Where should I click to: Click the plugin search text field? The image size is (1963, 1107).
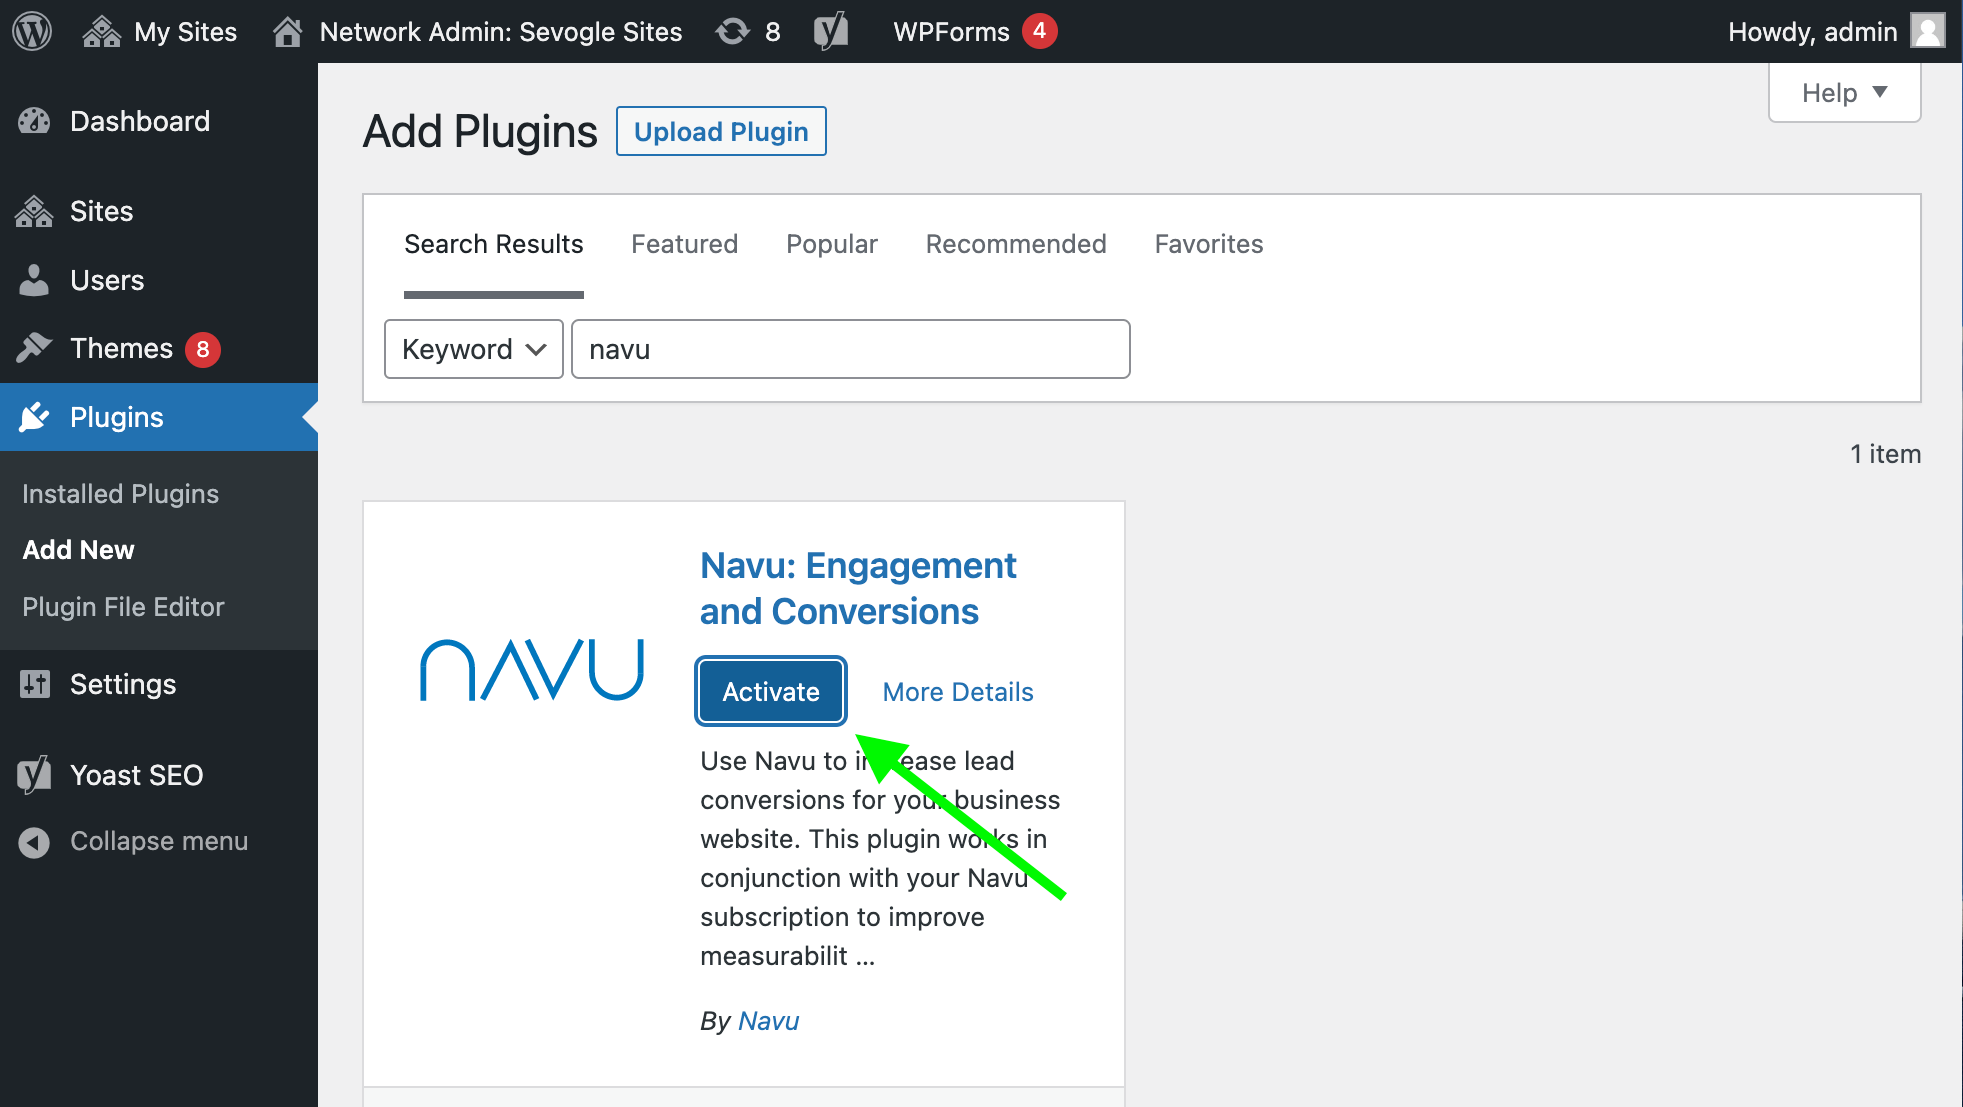(x=850, y=349)
